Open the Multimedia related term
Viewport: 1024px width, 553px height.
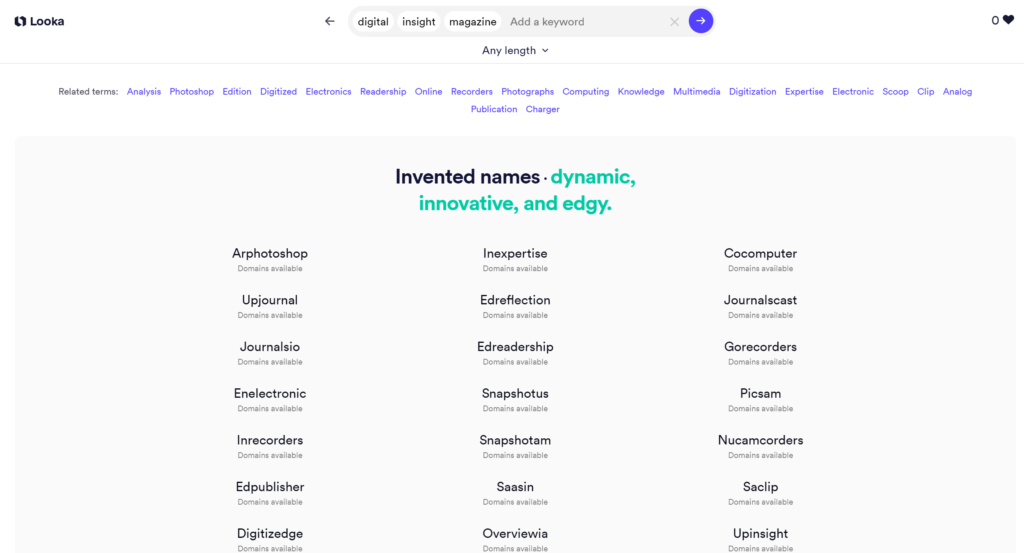coord(696,92)
